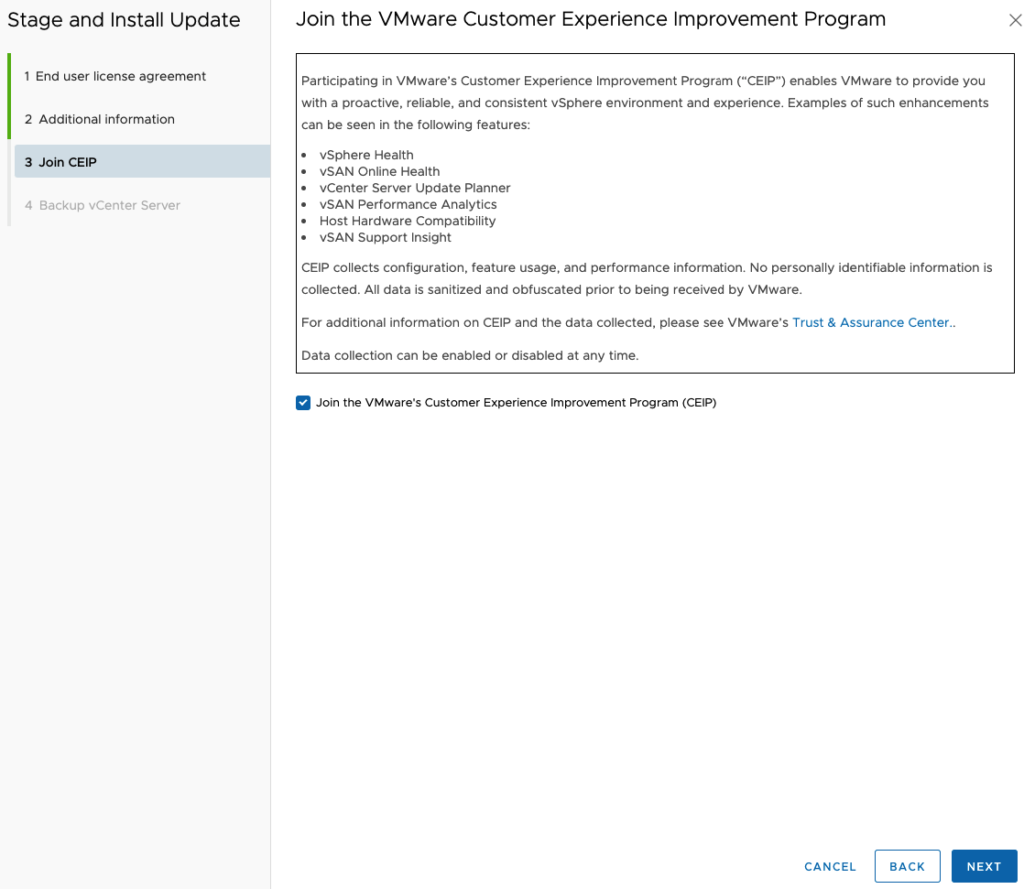Close the Stage and Install Update dialog
This screenshot has height=889, width=1024.
[x=1015, y=21]
